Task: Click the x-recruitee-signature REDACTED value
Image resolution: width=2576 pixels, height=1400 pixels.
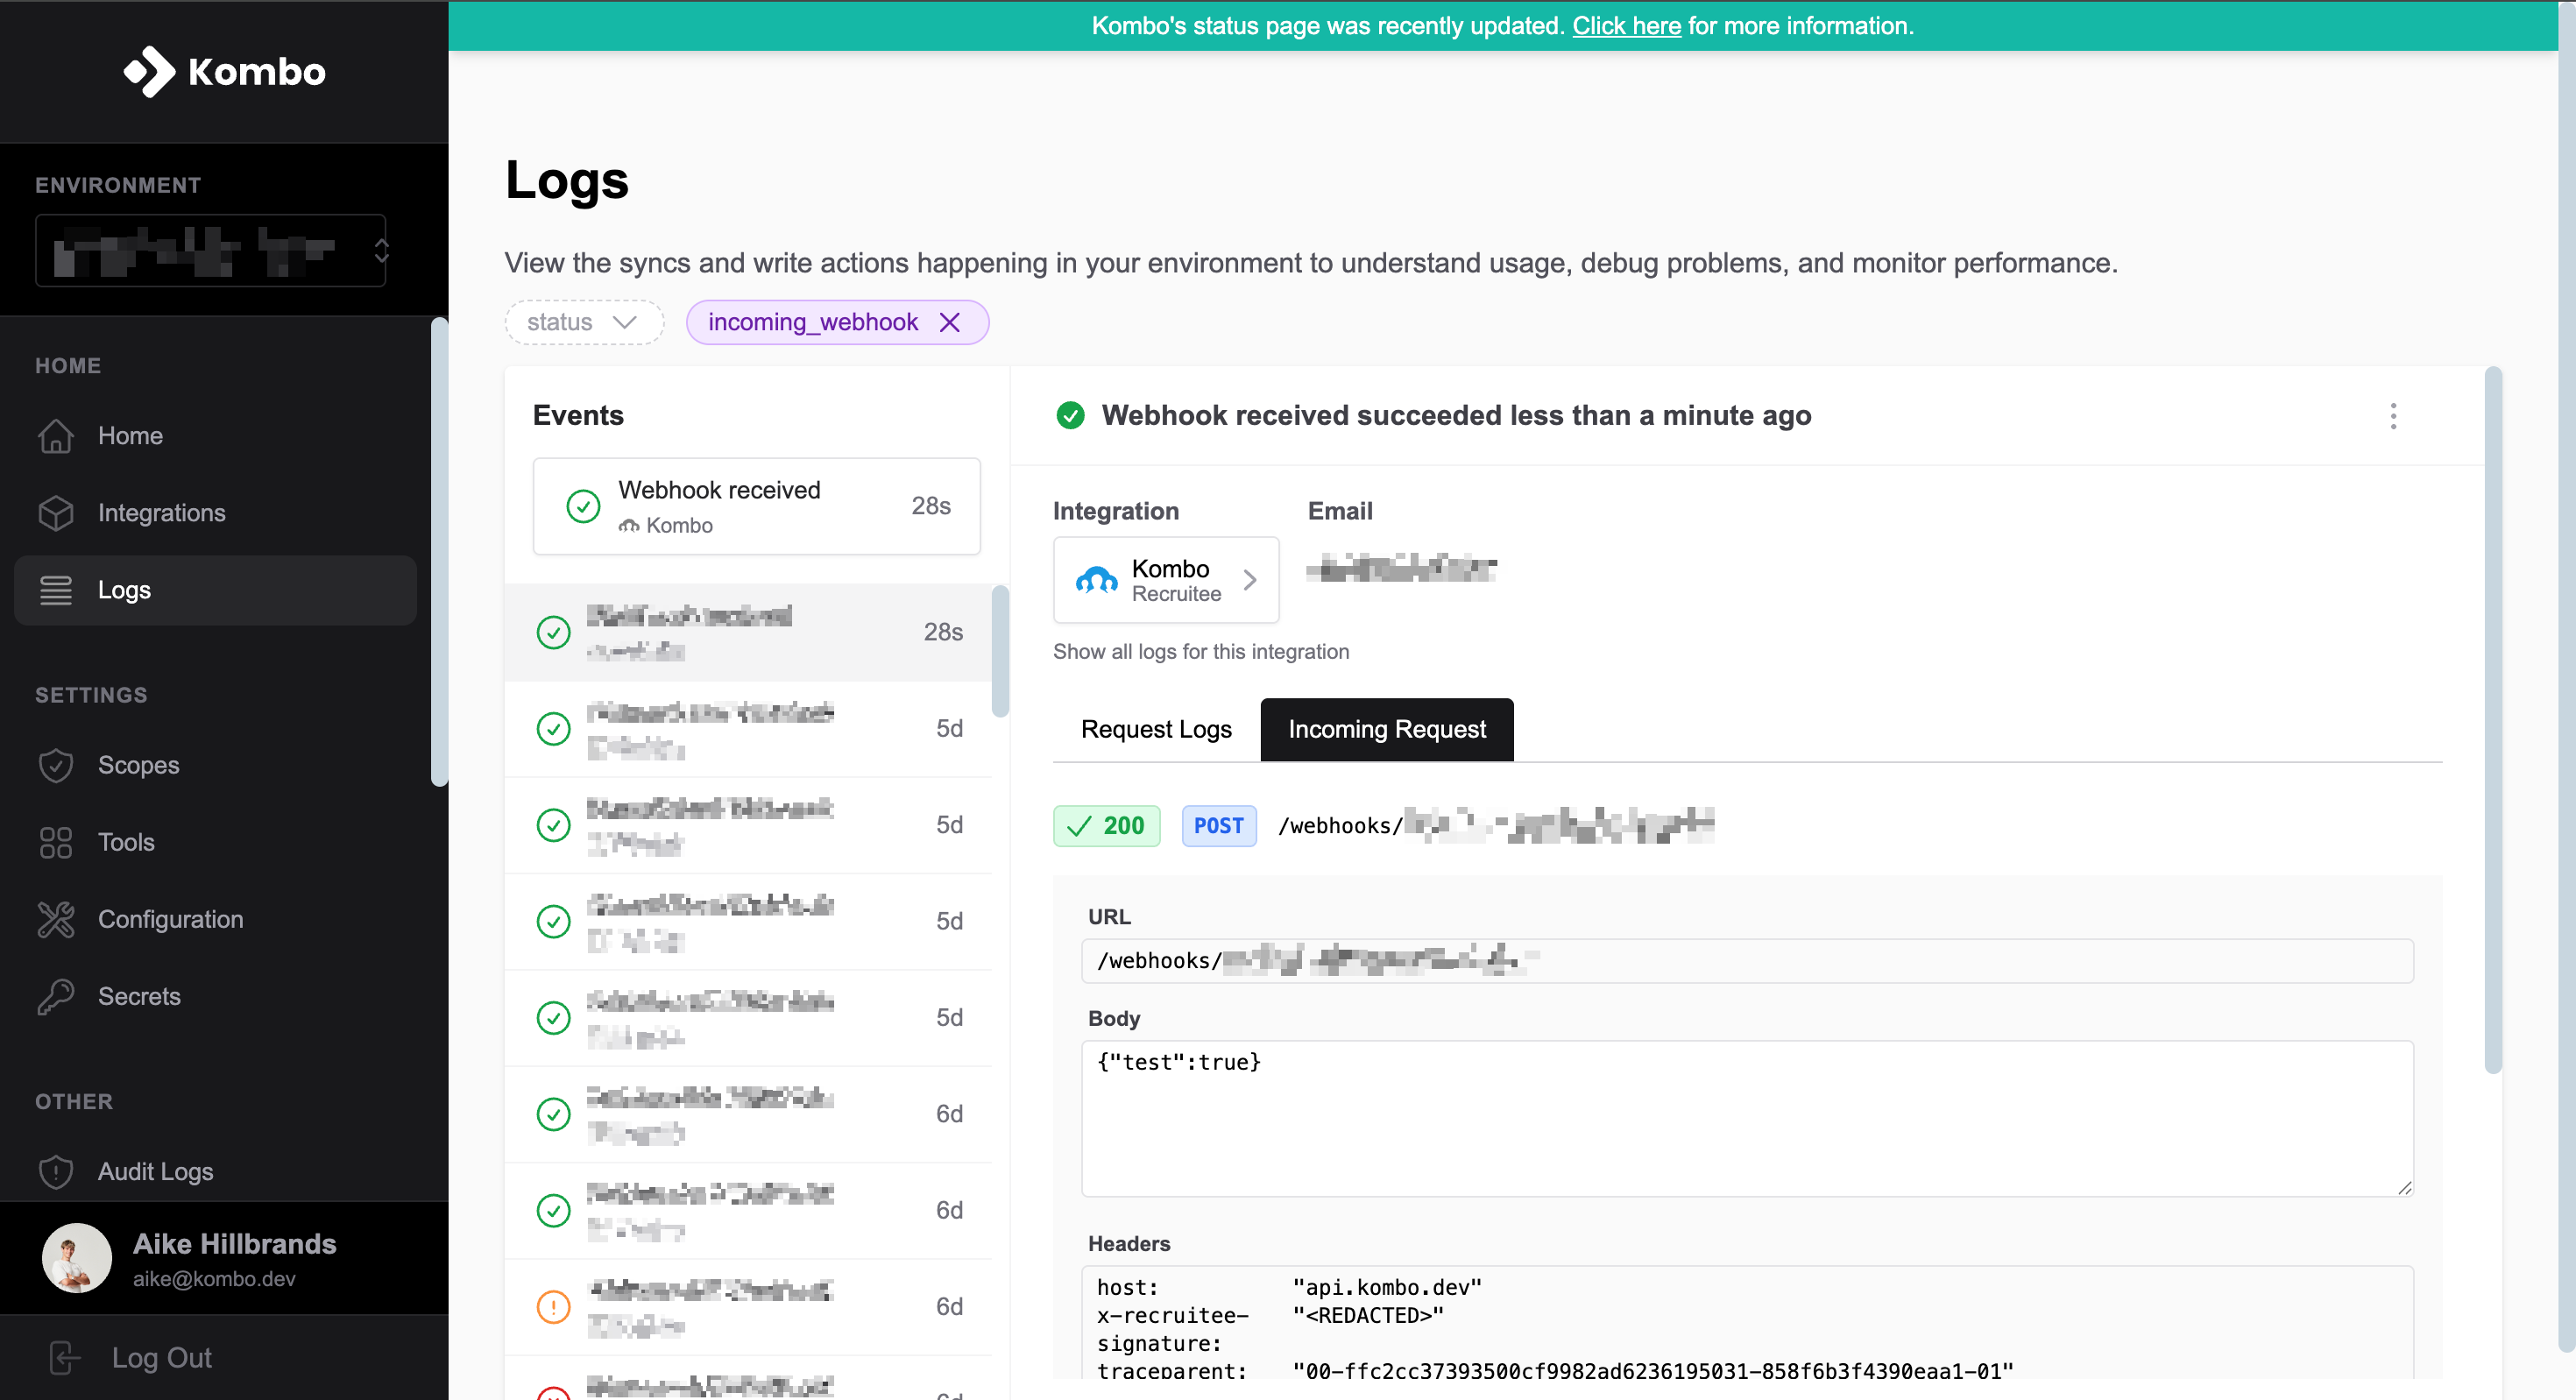Action: point(1368,1315)
